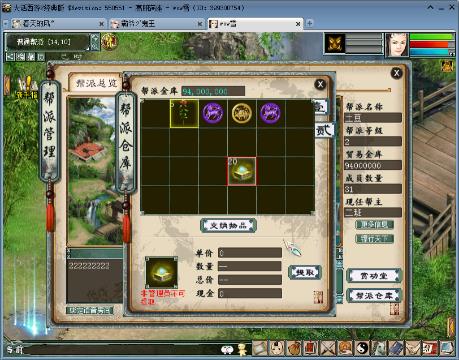459x360 pixels.
Task: Click the guild scenery image thumbnail
Action: pos(95,171)
